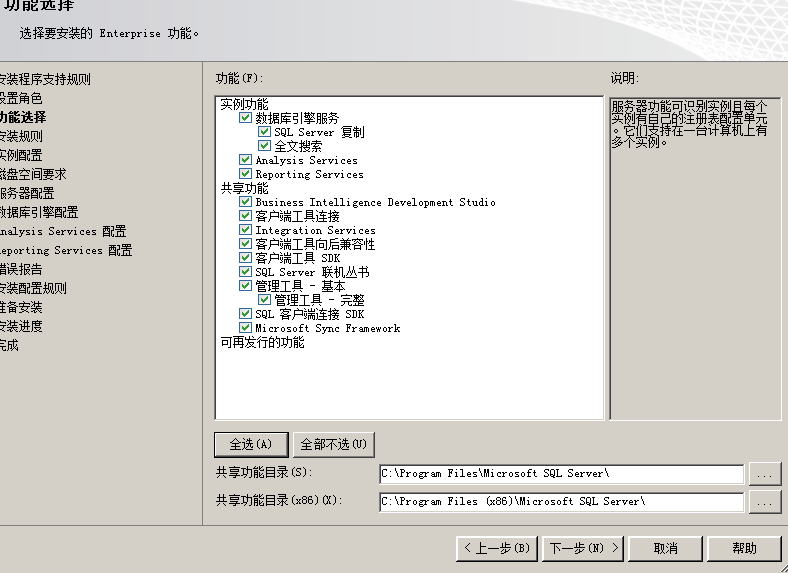Select 共享功能 heading in feature tree
The image size is (788, 573).
(x=245, y=188)
